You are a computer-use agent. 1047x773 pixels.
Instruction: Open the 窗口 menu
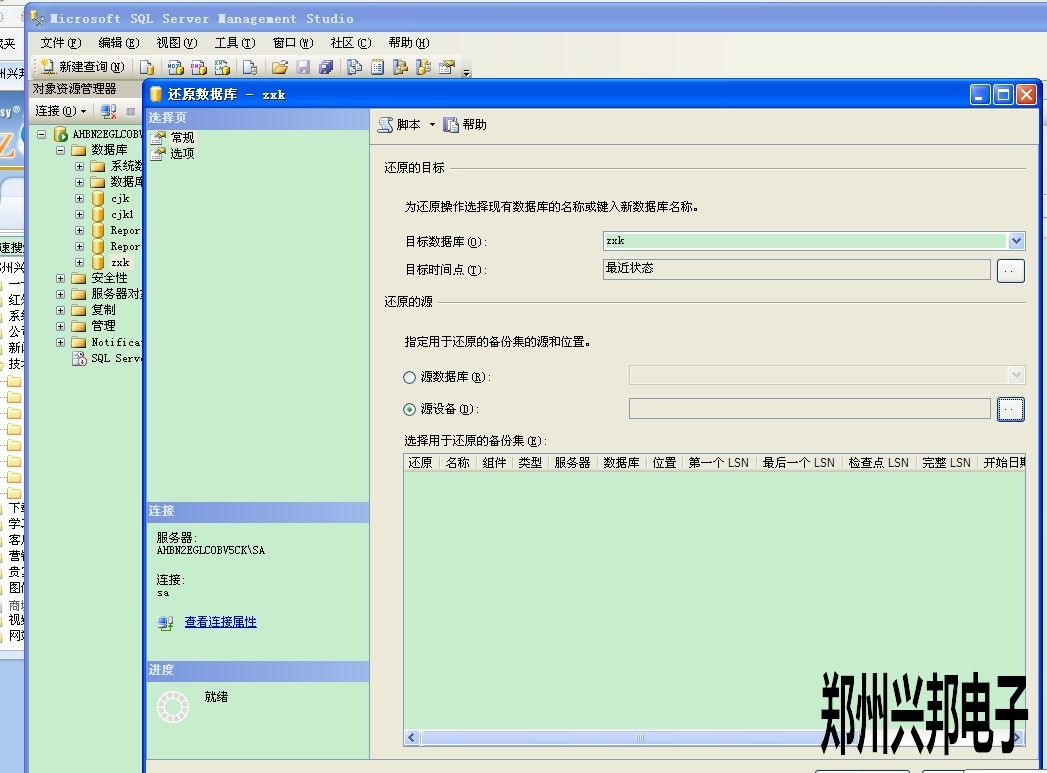point(293,43)
